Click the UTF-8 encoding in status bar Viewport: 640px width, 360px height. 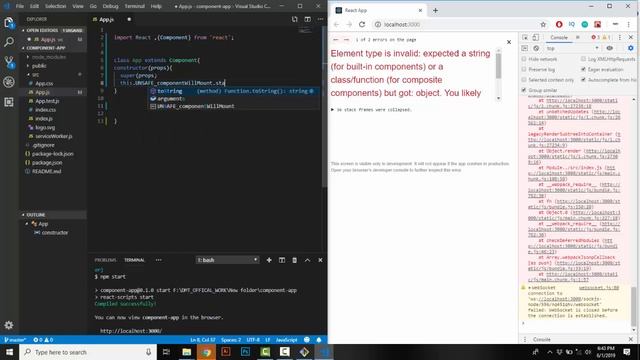[x=253, y=340]
